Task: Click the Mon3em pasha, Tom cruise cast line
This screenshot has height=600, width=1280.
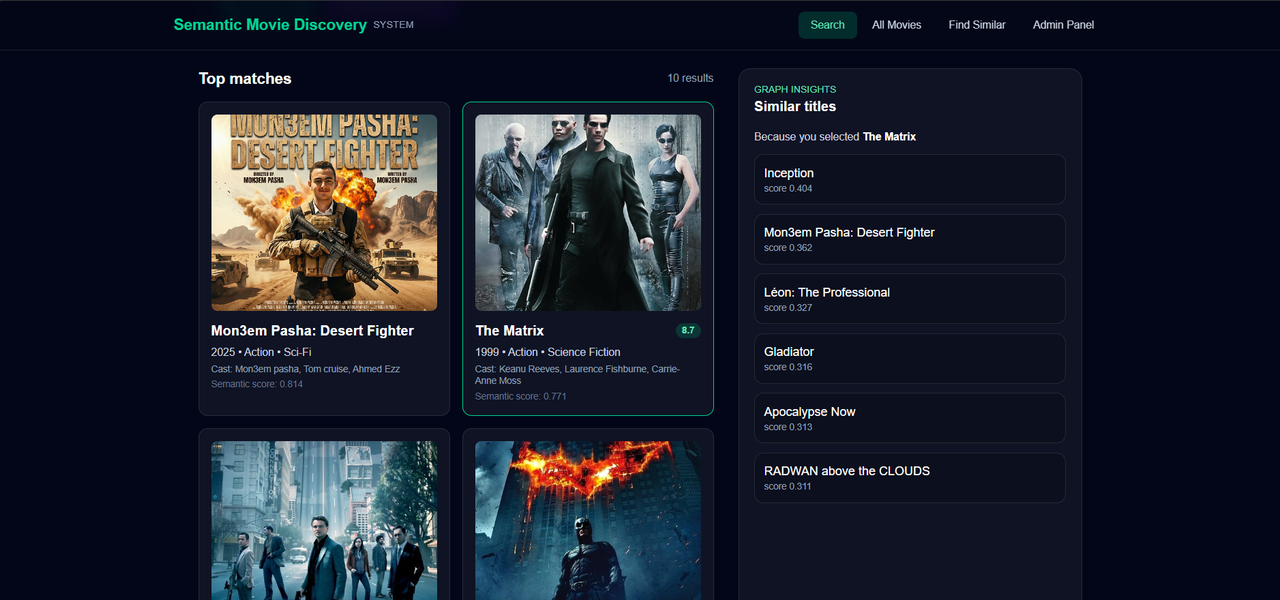Action: coord(305,369)
